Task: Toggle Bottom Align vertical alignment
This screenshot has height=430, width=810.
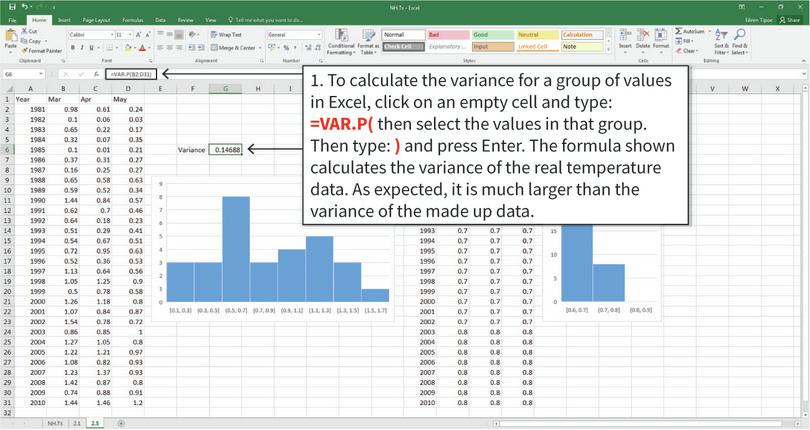Action: click(x=179, y=35)
